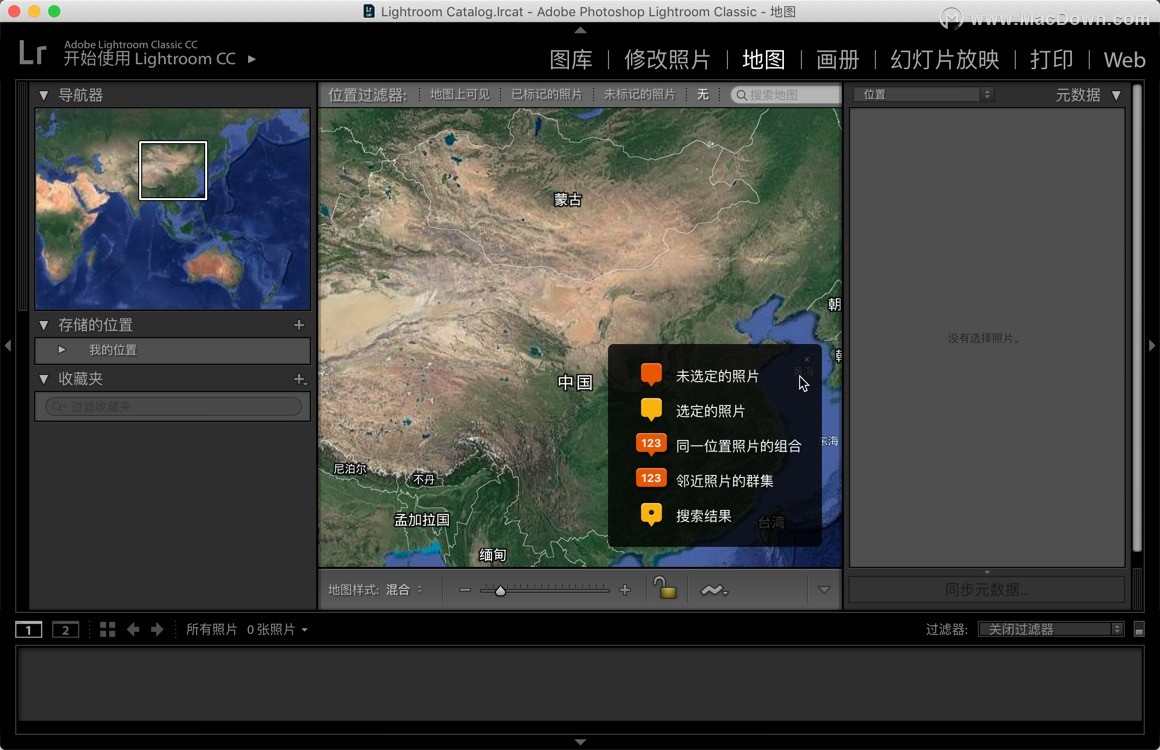
Task: Click the 未选定的照片 orange marker icon
Action: click(x=651, y=374)
